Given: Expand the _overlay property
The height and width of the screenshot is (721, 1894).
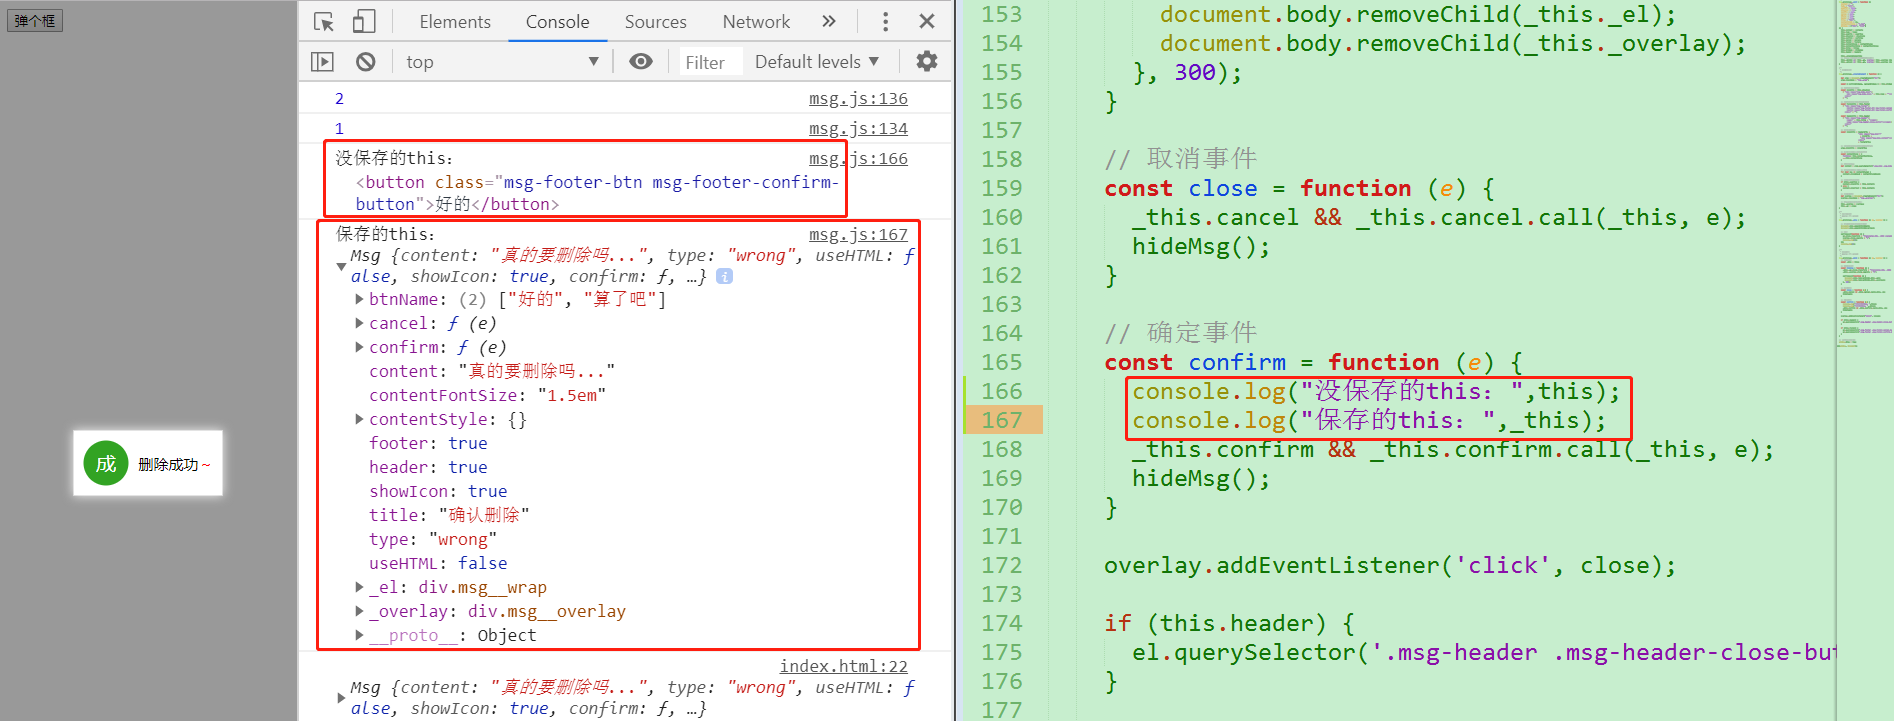Looking at the screenshot, I should 359,611.
